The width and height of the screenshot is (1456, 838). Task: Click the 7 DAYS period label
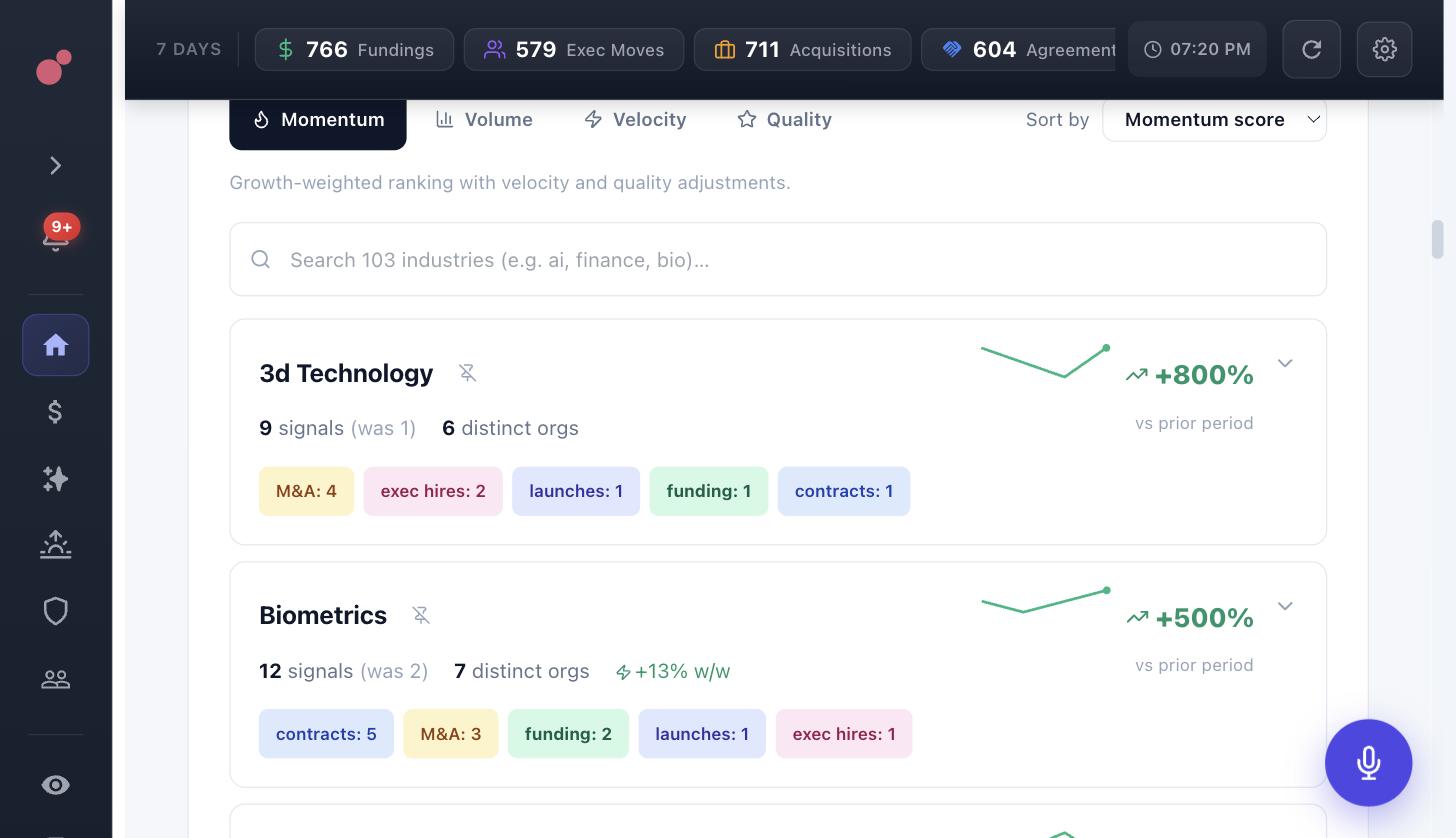pyautogui.click(x=189, y=49)
